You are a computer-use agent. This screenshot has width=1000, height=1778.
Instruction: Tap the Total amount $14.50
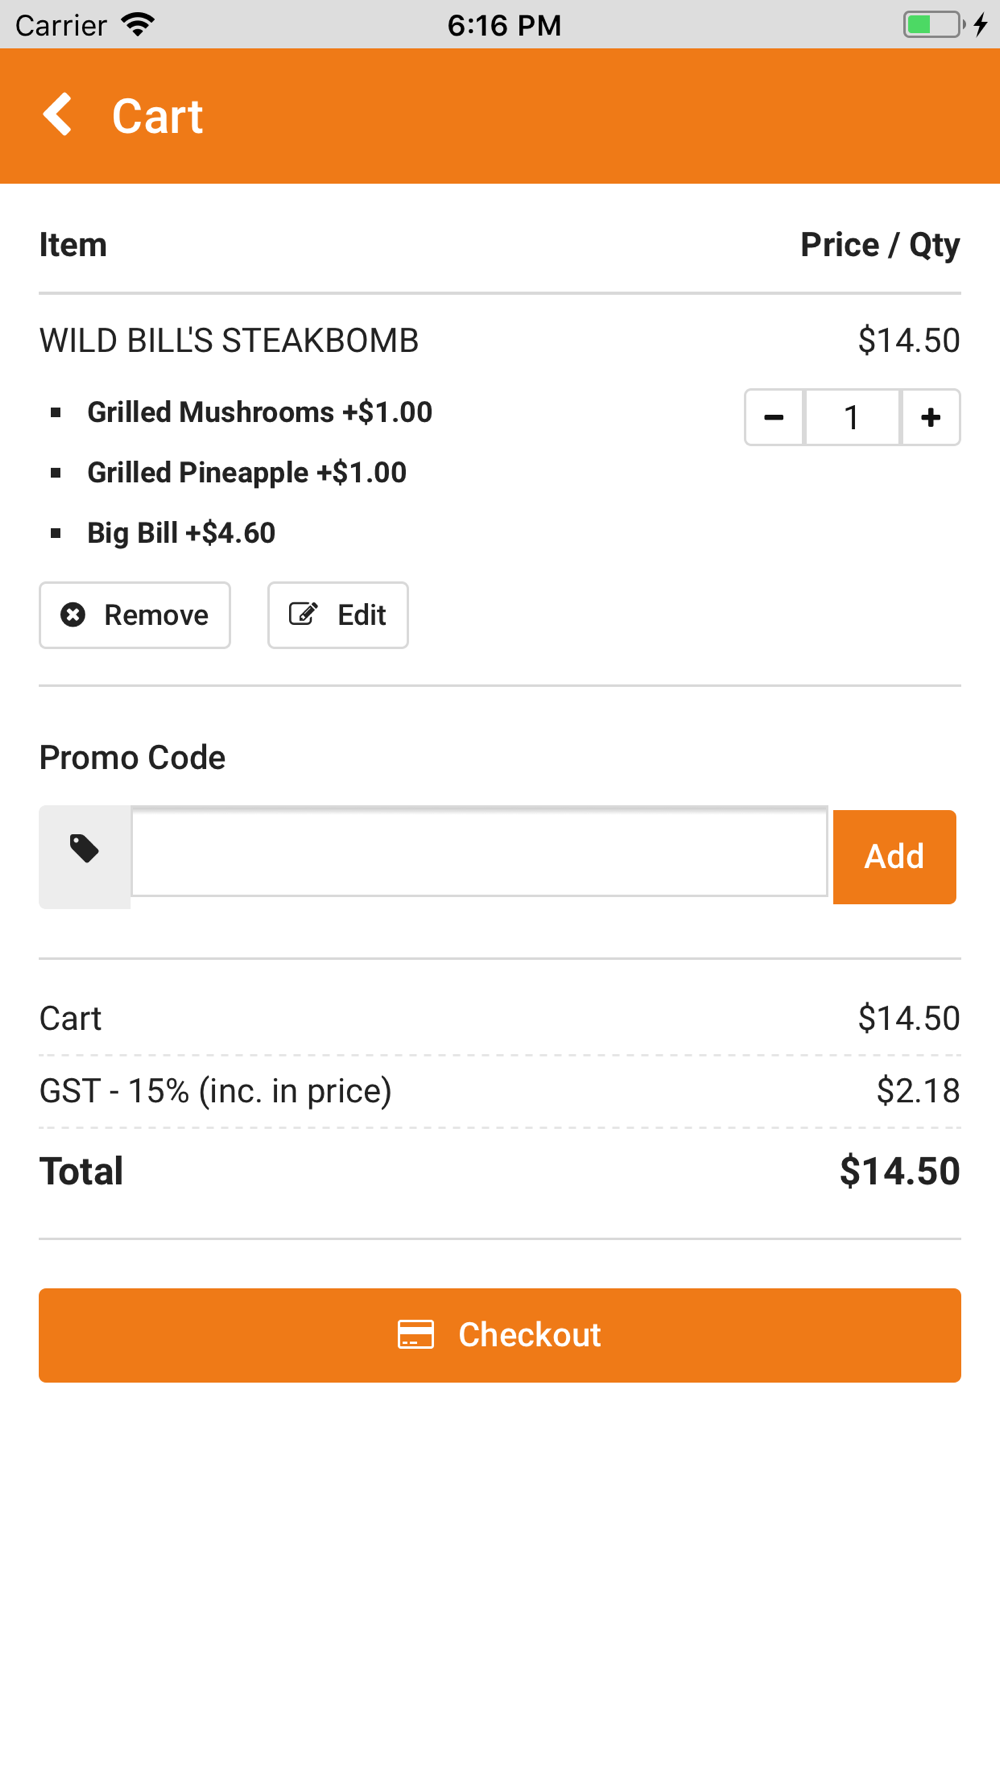click(x=900, y=1171)
